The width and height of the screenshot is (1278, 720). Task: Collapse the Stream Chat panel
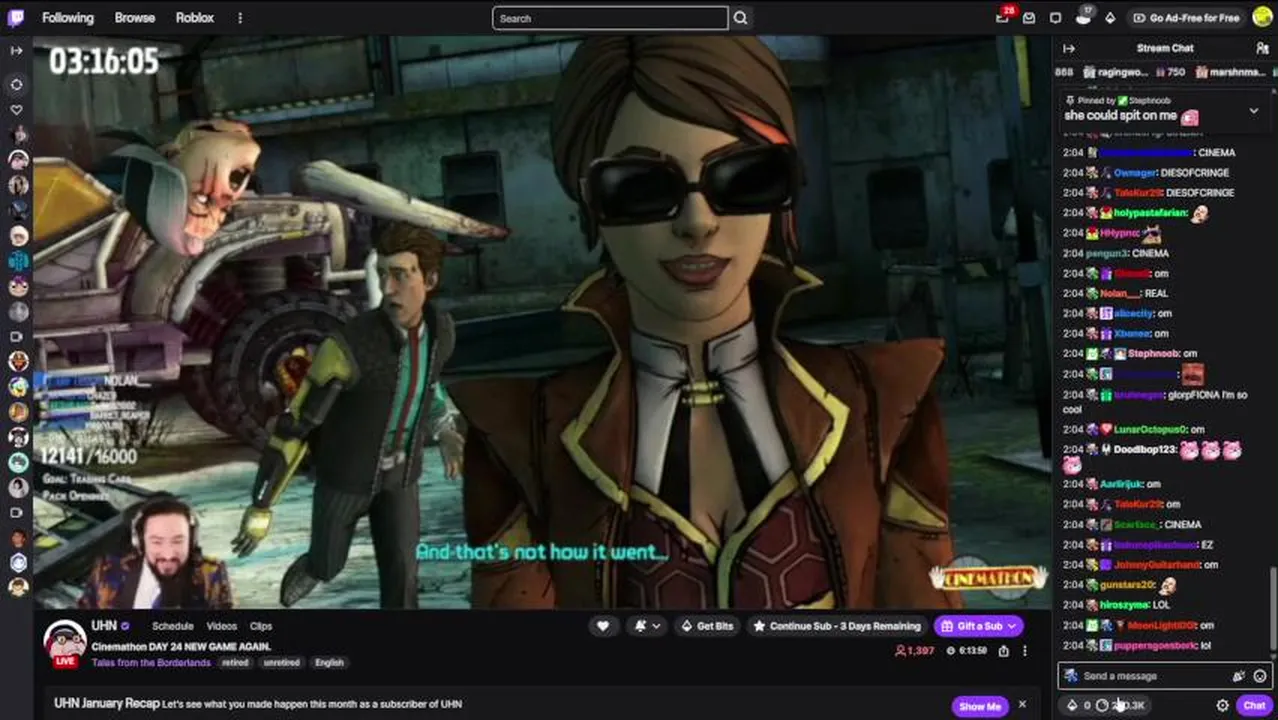click(x=1069, y=48)
